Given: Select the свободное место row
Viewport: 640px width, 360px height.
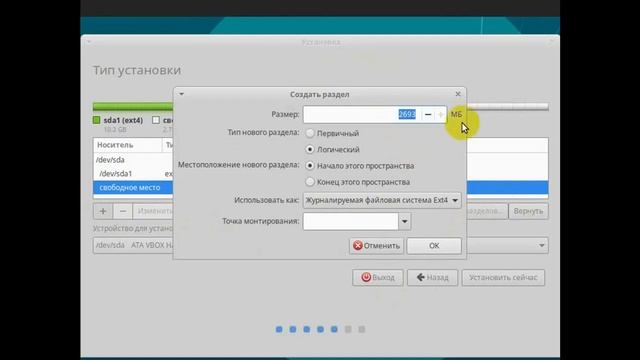Looking at the screenshot, I should point(133,187).
